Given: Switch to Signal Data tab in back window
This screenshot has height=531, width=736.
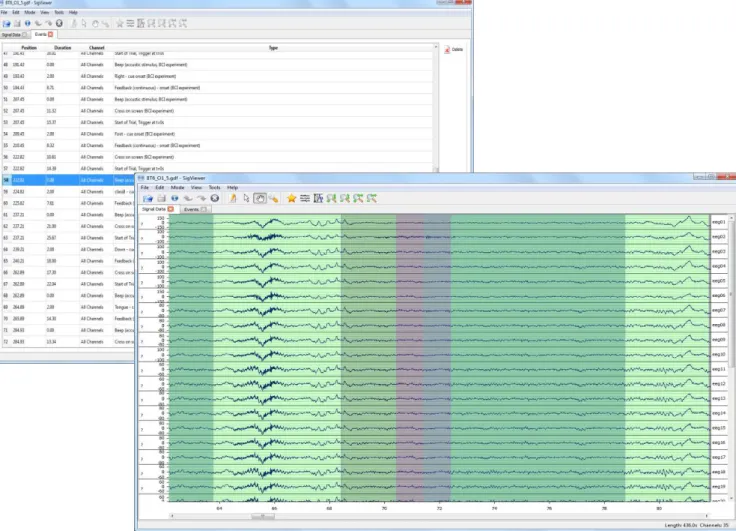Looking at the screenshot, I should pyautogui.click(x=15, y=35).
